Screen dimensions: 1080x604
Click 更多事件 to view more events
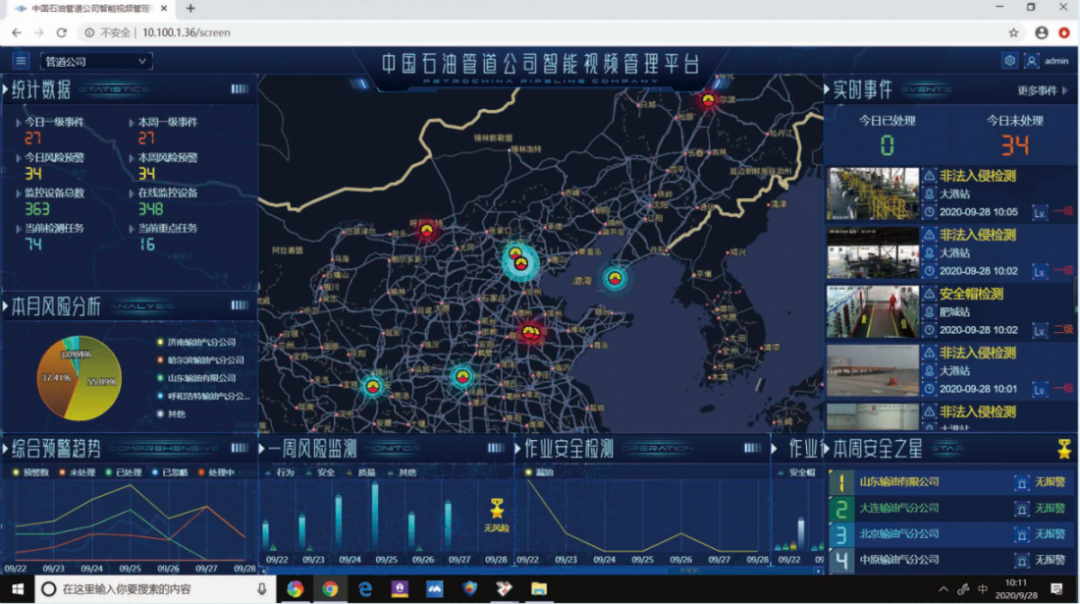1042,91
